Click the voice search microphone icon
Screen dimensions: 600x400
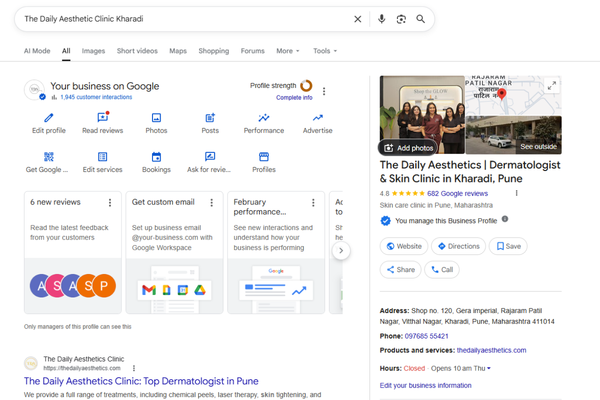(x=381, y=19)
